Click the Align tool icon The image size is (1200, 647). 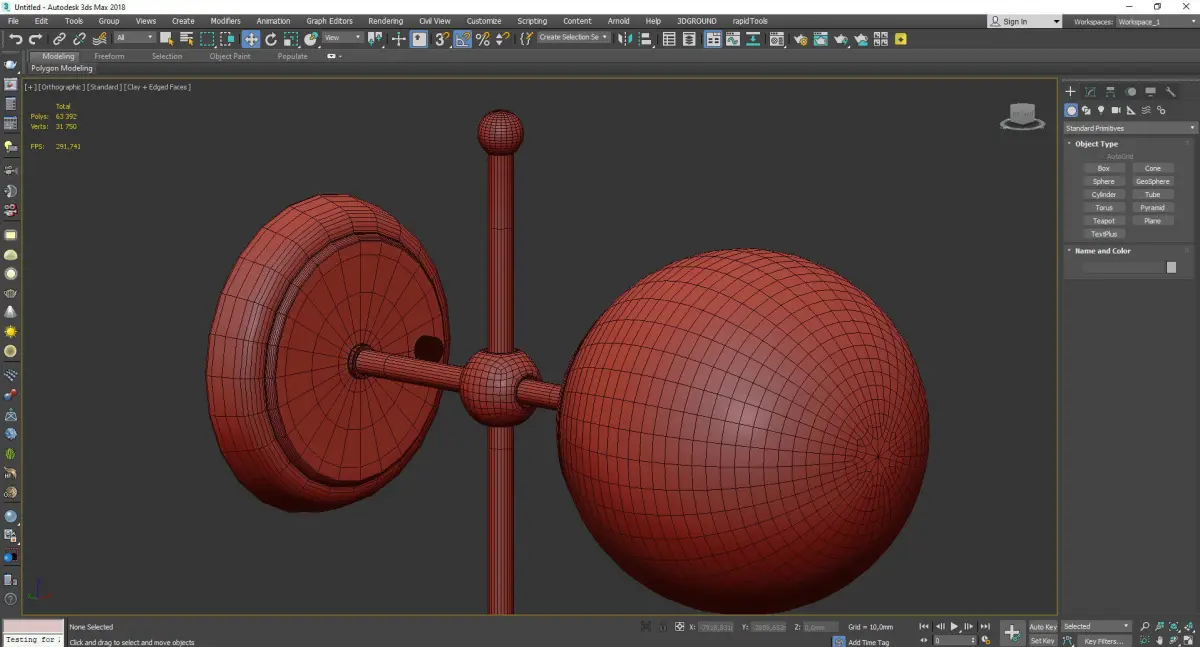coord(646,38)
